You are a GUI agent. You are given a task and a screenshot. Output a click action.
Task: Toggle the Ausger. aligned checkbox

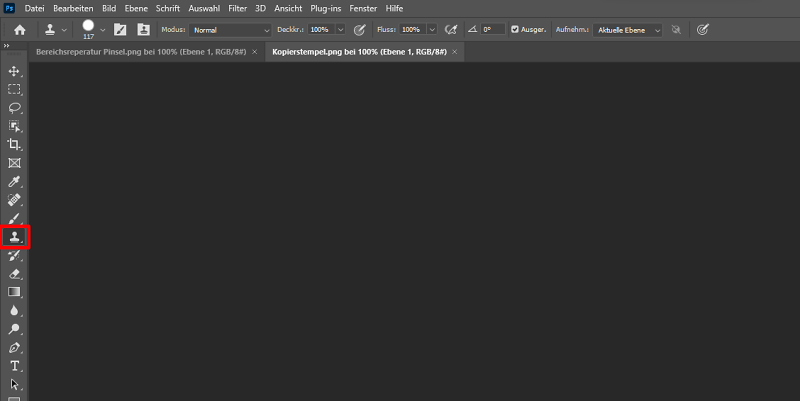coord(515,30)
